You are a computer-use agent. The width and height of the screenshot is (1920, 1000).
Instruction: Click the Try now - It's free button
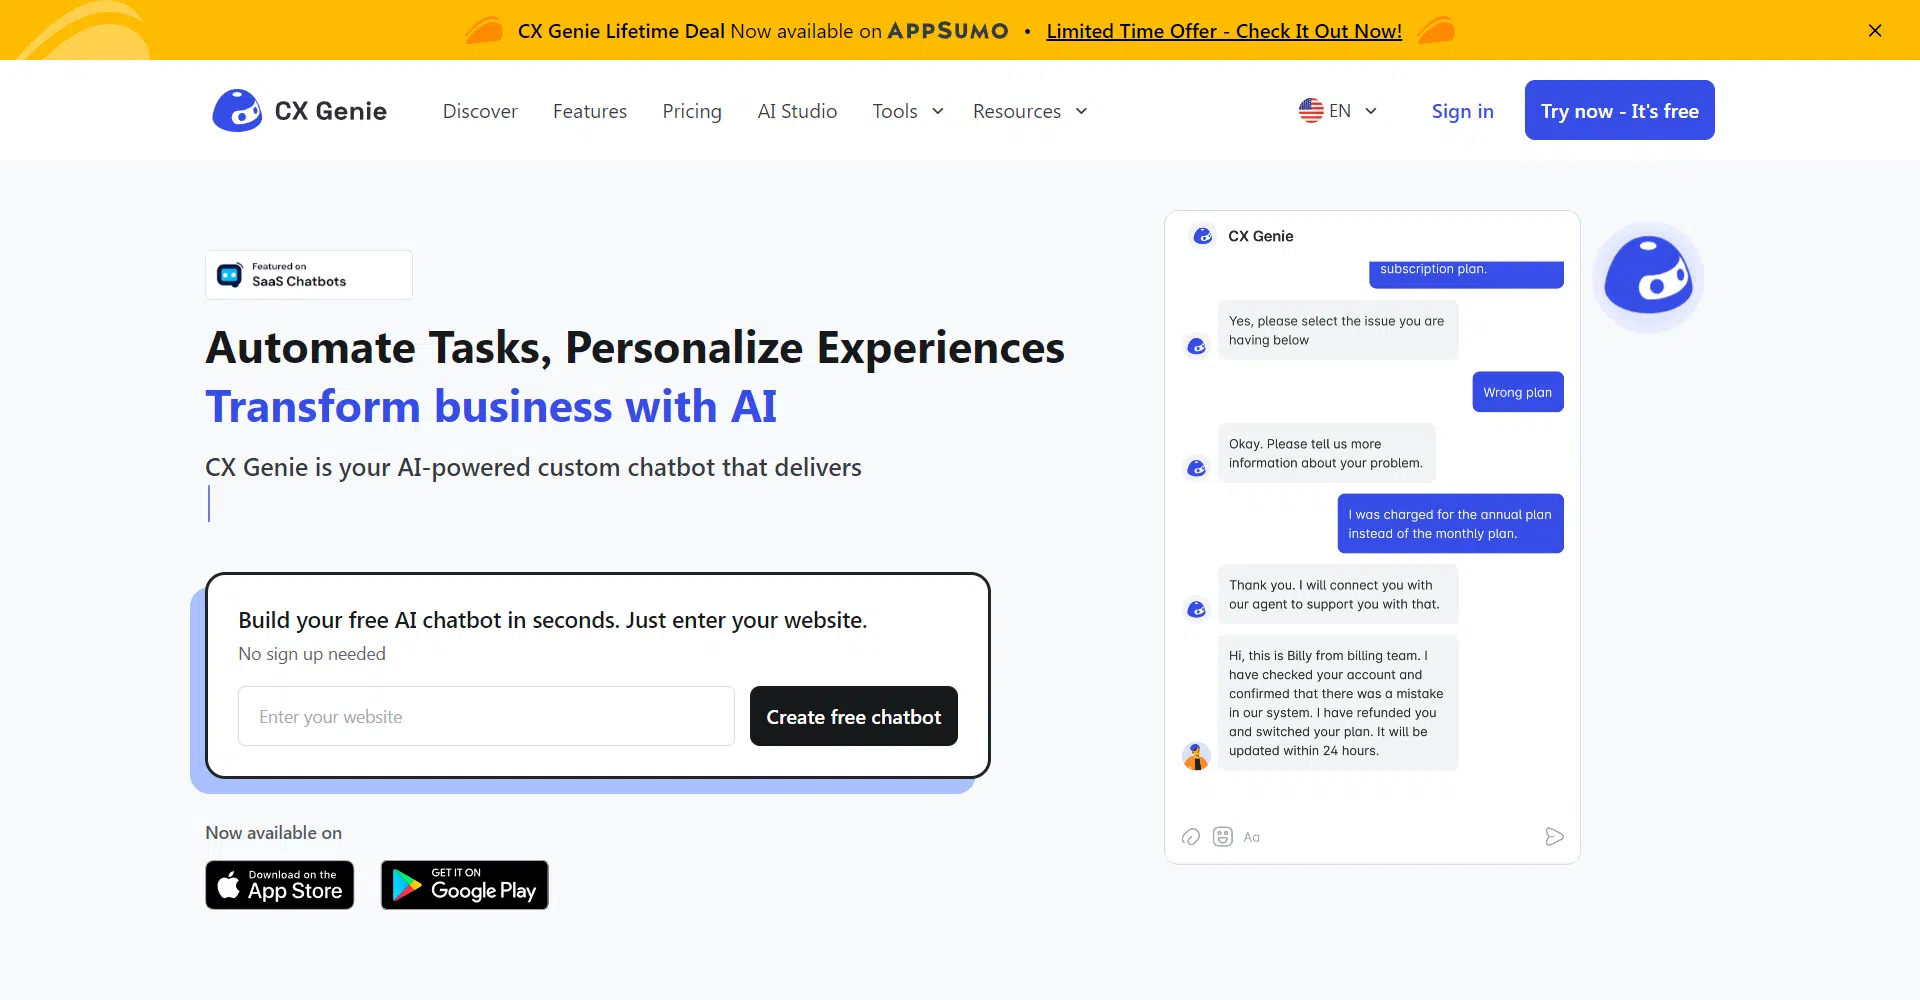[x=1619, y=111]
